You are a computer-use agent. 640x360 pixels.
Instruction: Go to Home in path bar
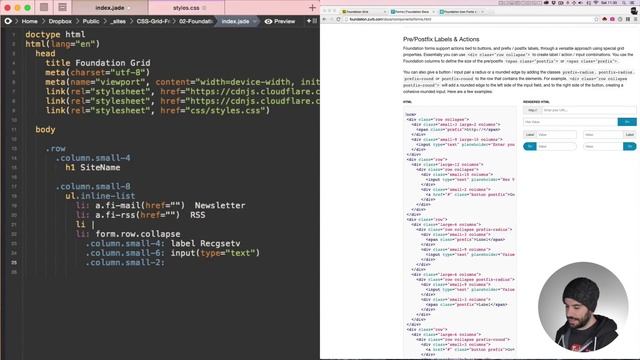(29, 21)
